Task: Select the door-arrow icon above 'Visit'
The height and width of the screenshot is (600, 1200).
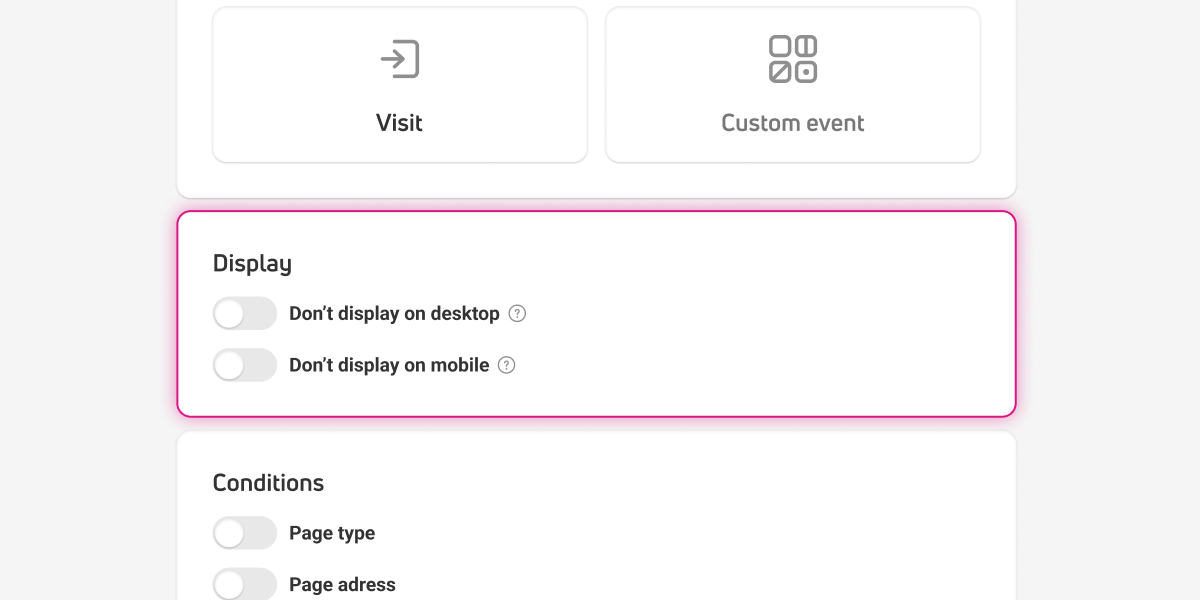Action: (x=399, y=59)
